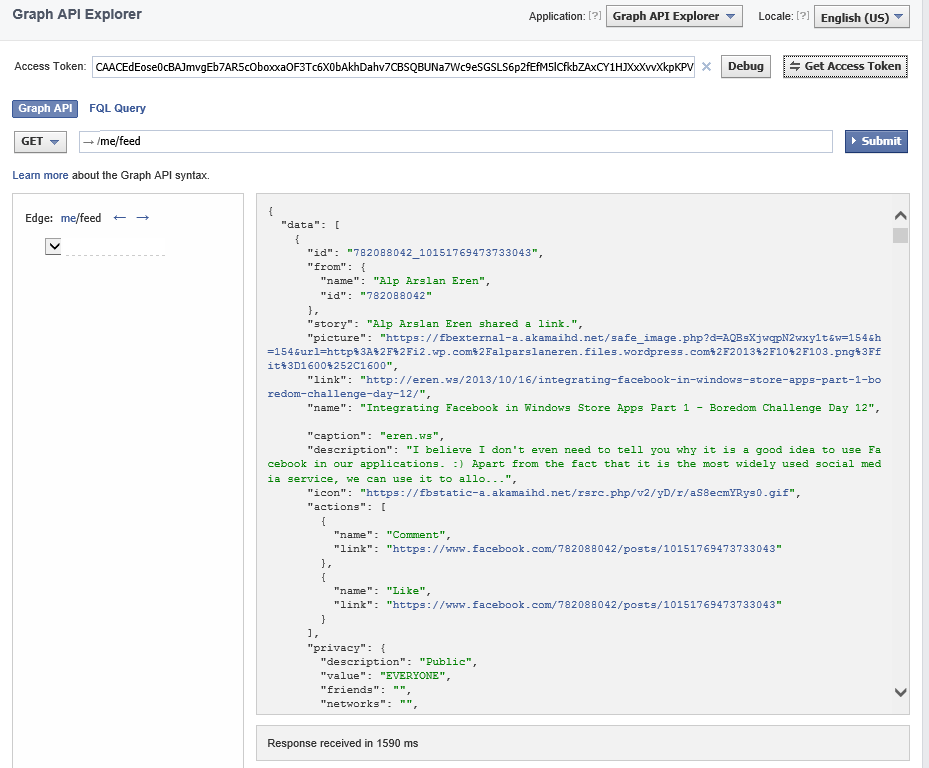
Task: Click the Get Access Token button
Action: 845,66
